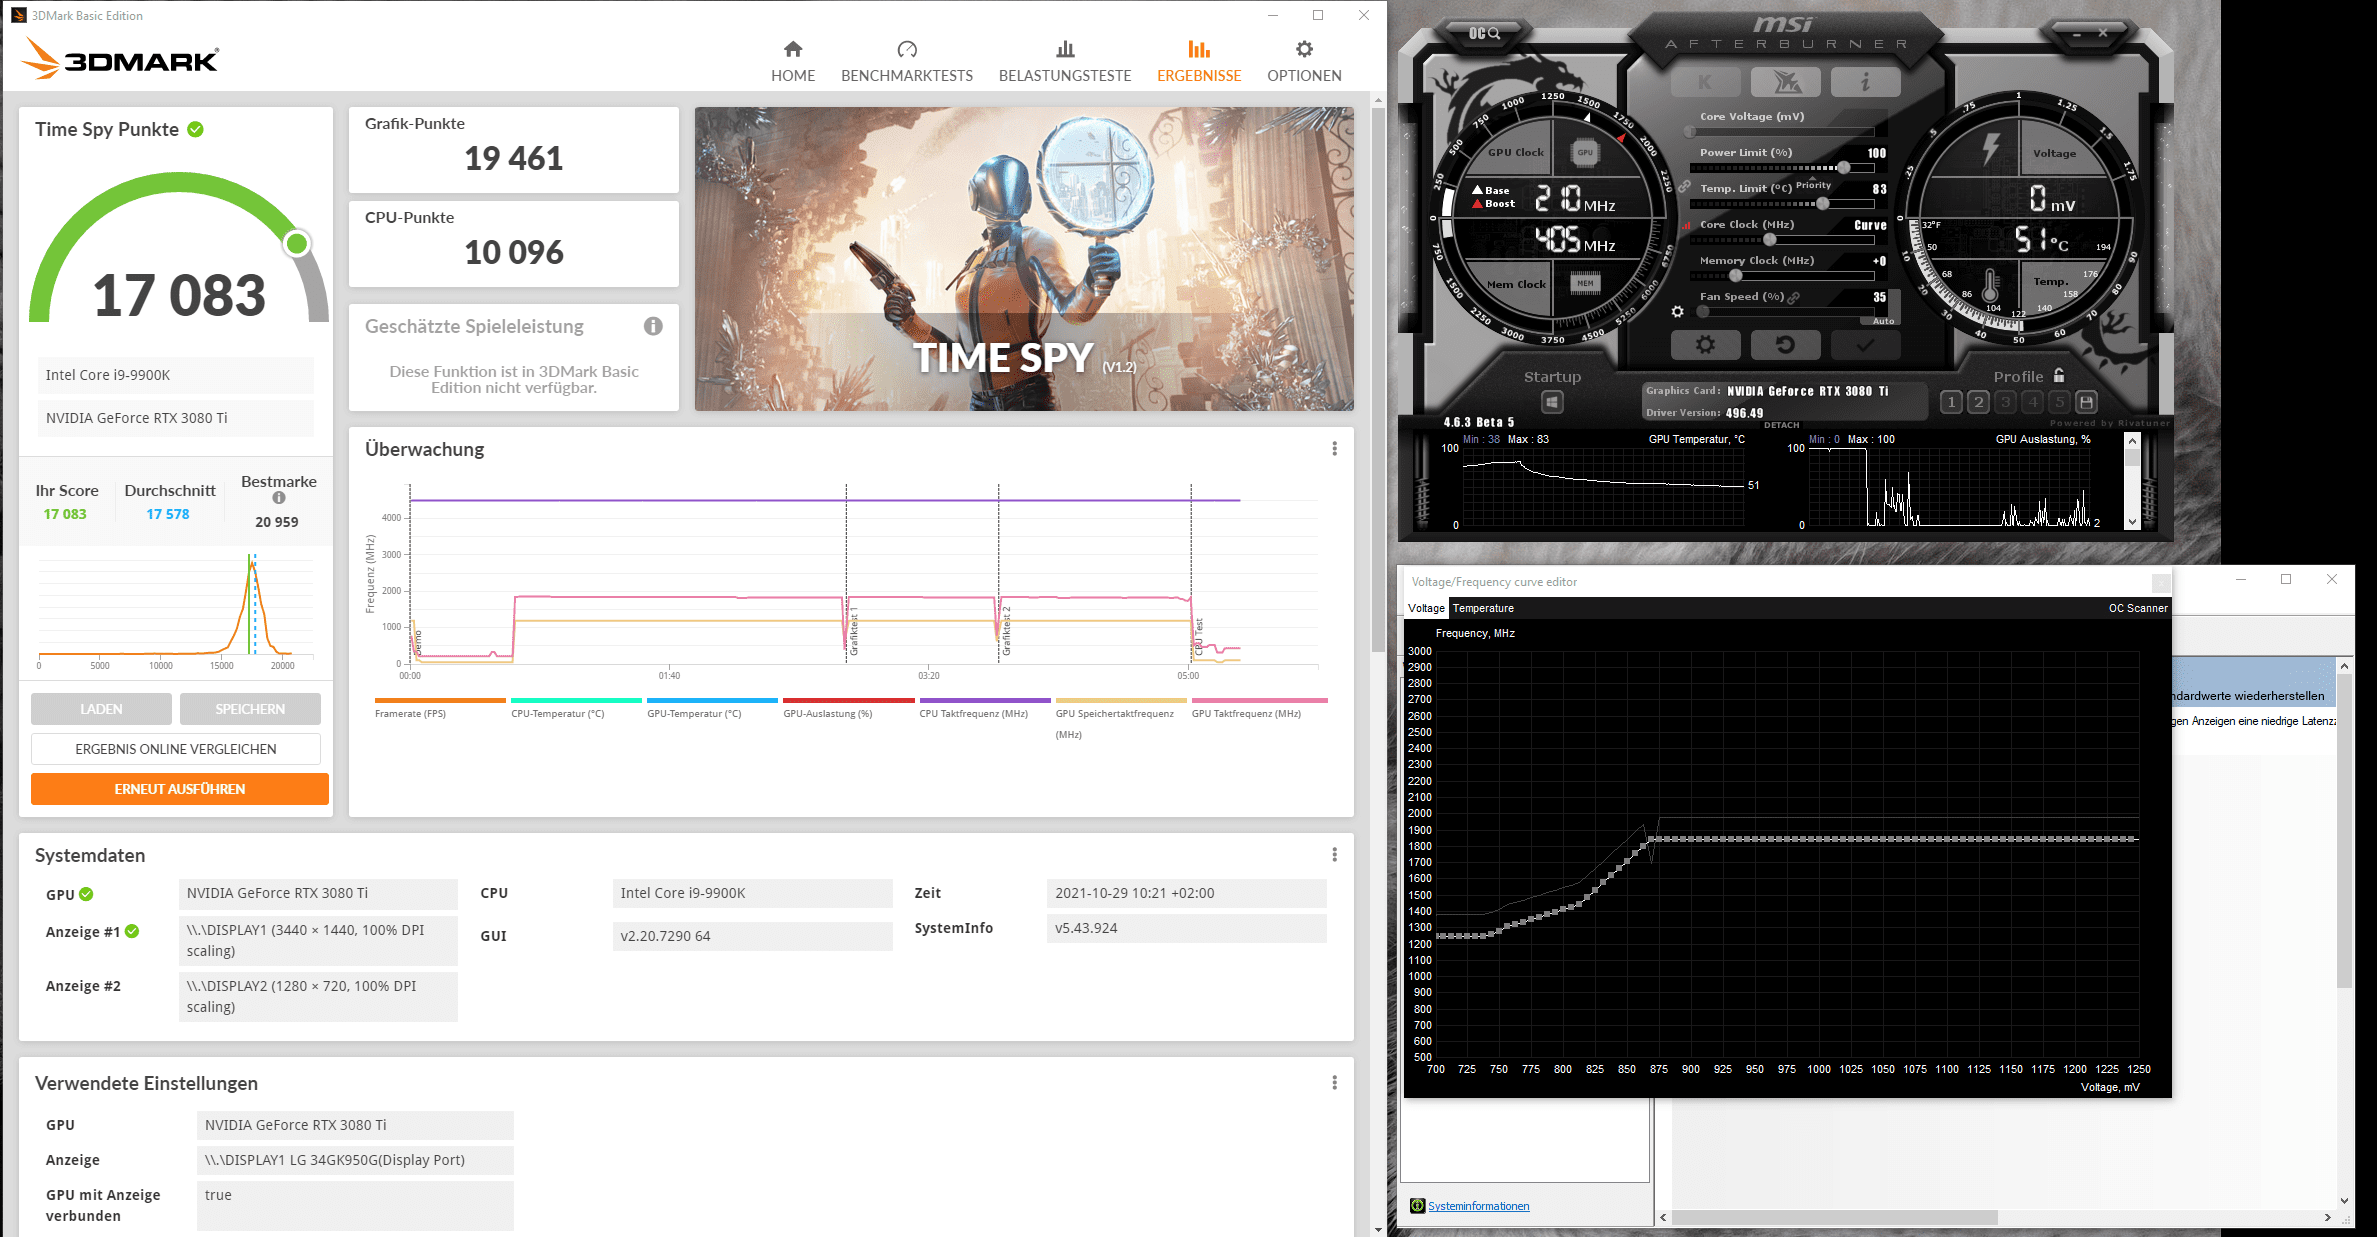Adjust Memory Clock slider handle
Viewport: 2377px width, 1237px height.
pos(1736,275)
